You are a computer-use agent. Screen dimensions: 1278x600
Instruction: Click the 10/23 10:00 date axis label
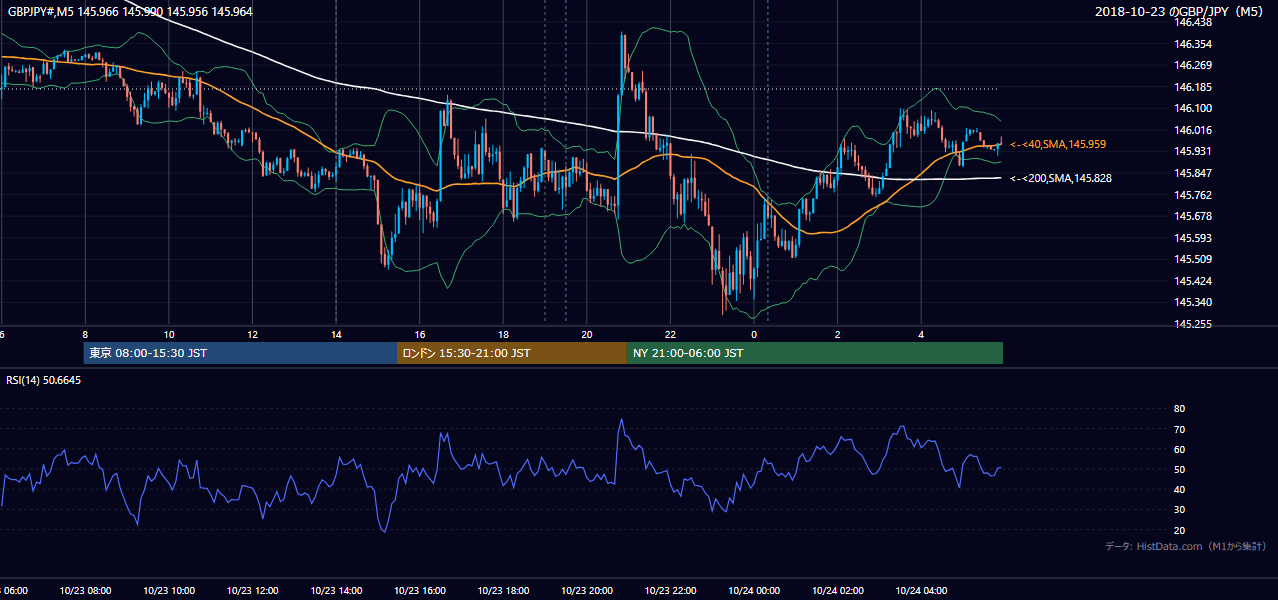169,591
